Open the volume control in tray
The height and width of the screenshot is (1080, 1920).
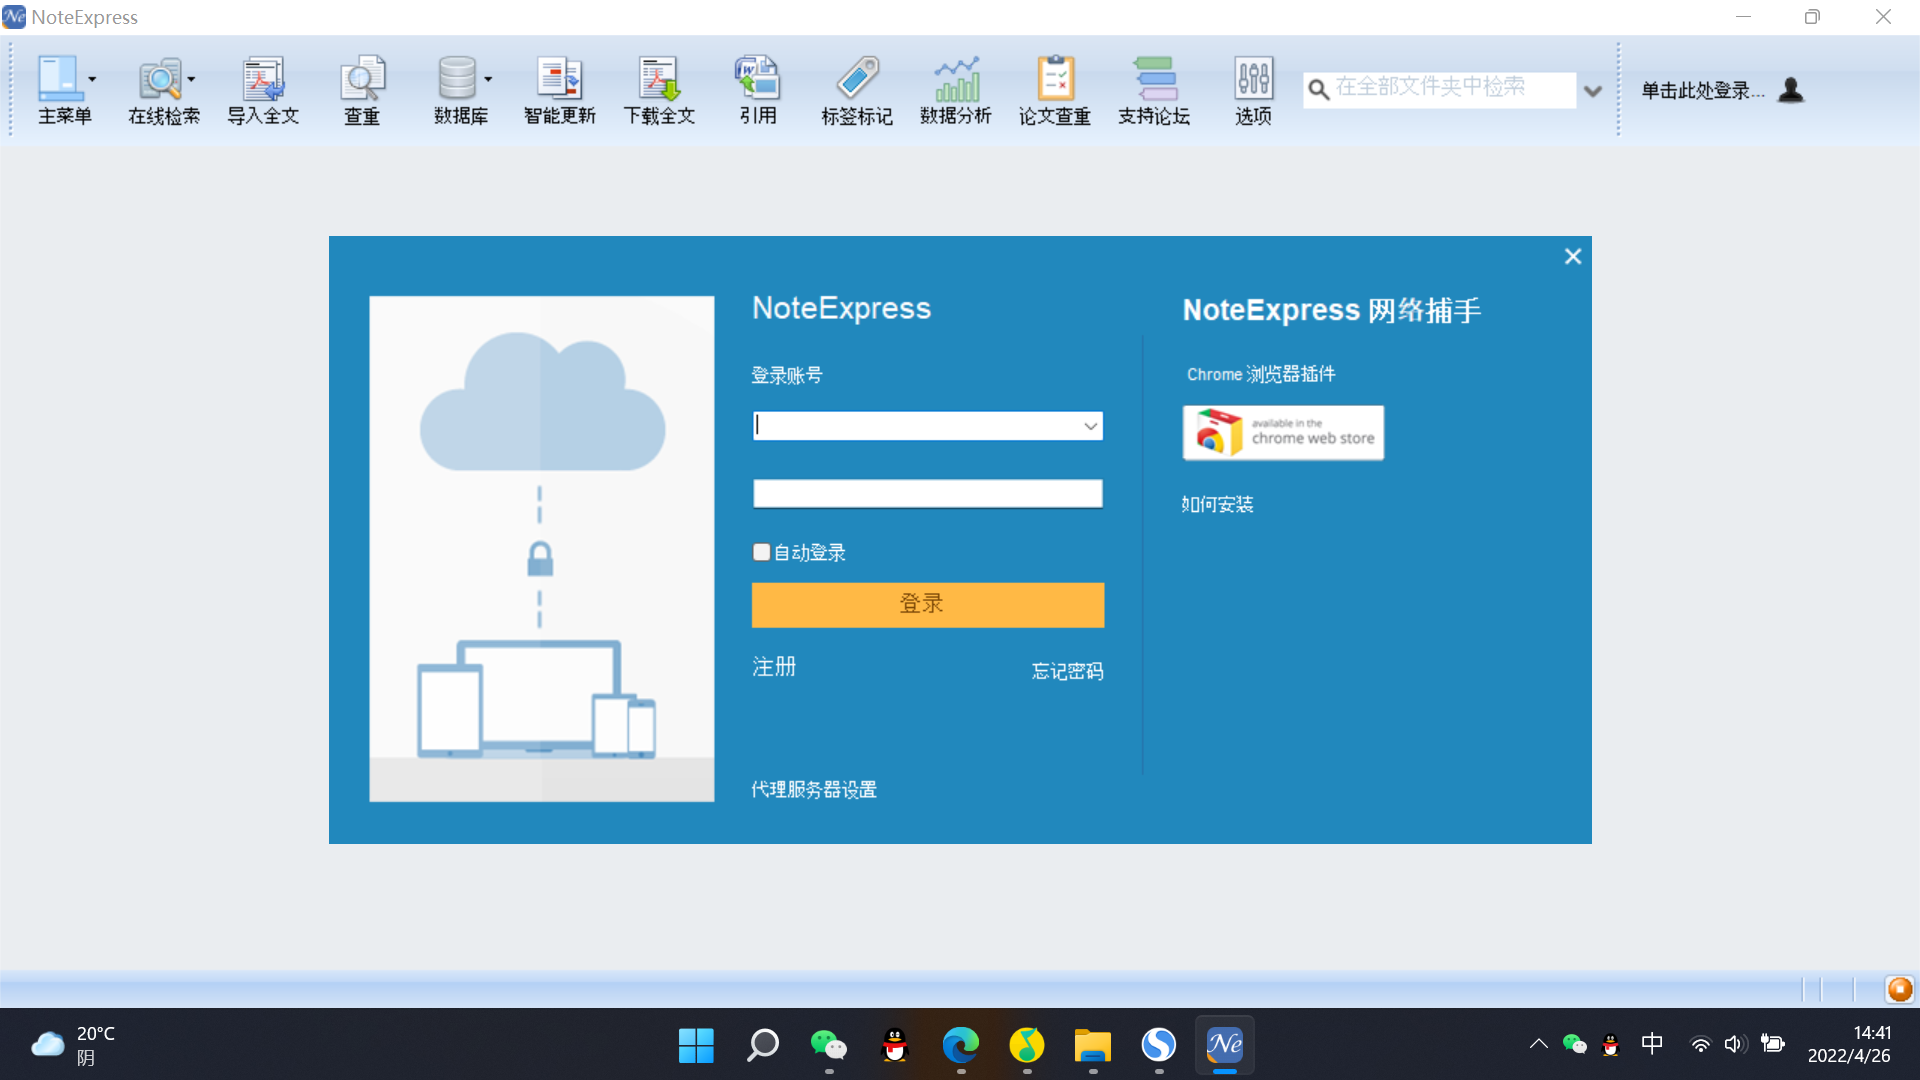click(x=1735, y=1045)
